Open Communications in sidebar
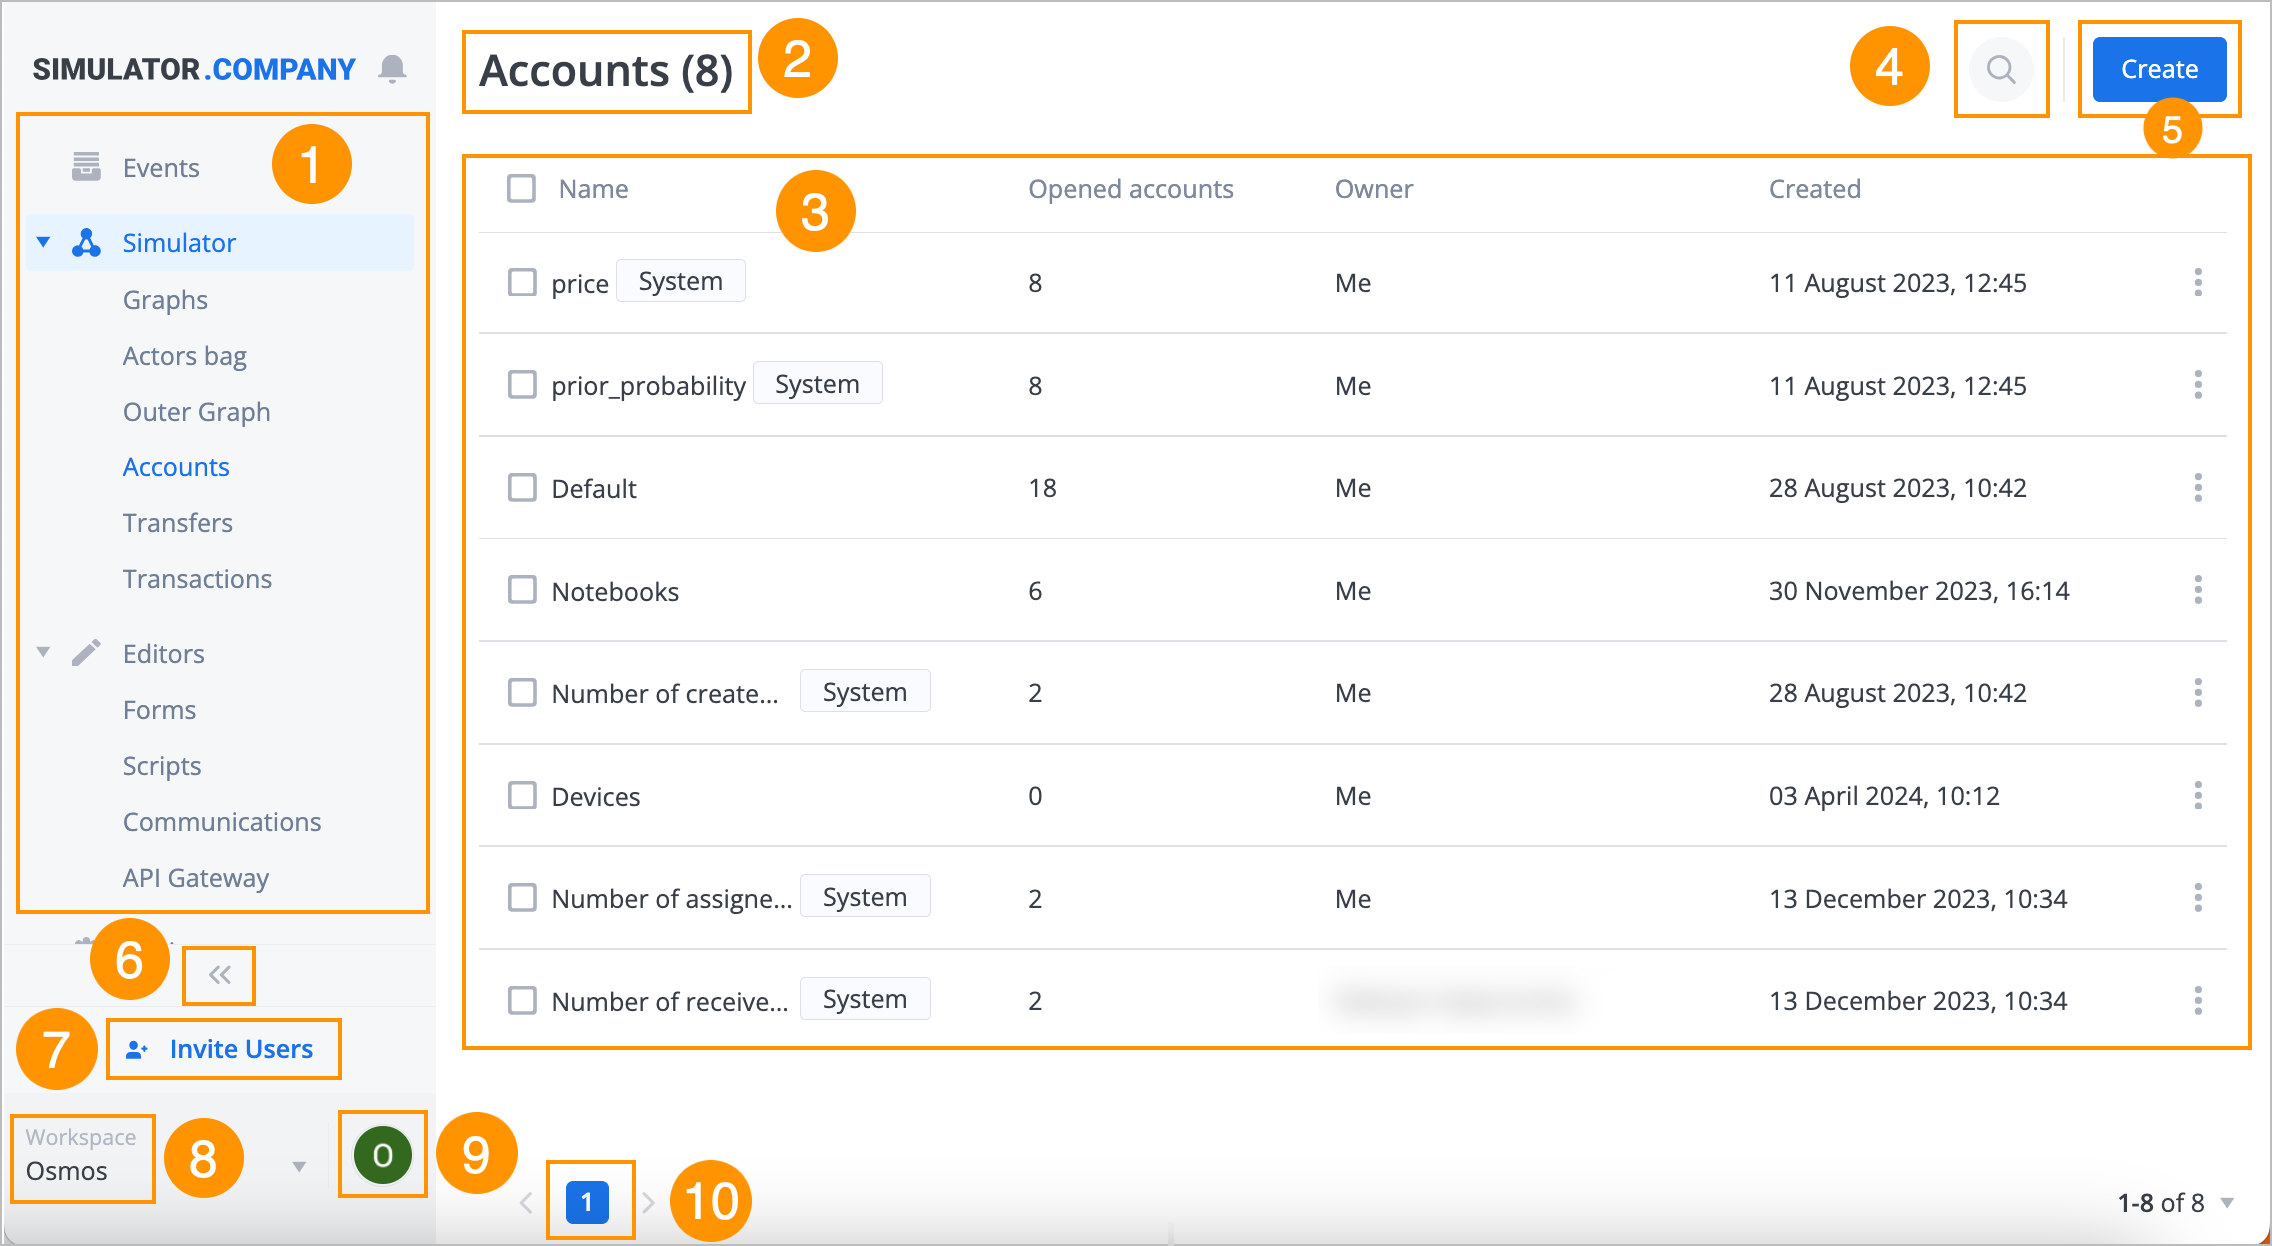2272x1246 pixels. [222, 822]
